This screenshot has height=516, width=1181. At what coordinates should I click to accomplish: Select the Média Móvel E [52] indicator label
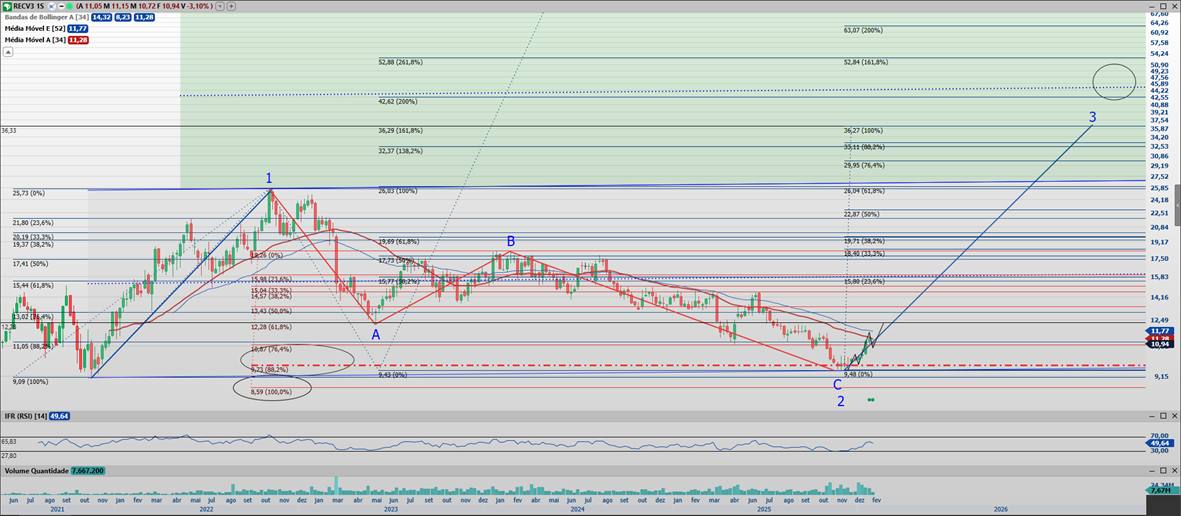(x=33, y=29)
